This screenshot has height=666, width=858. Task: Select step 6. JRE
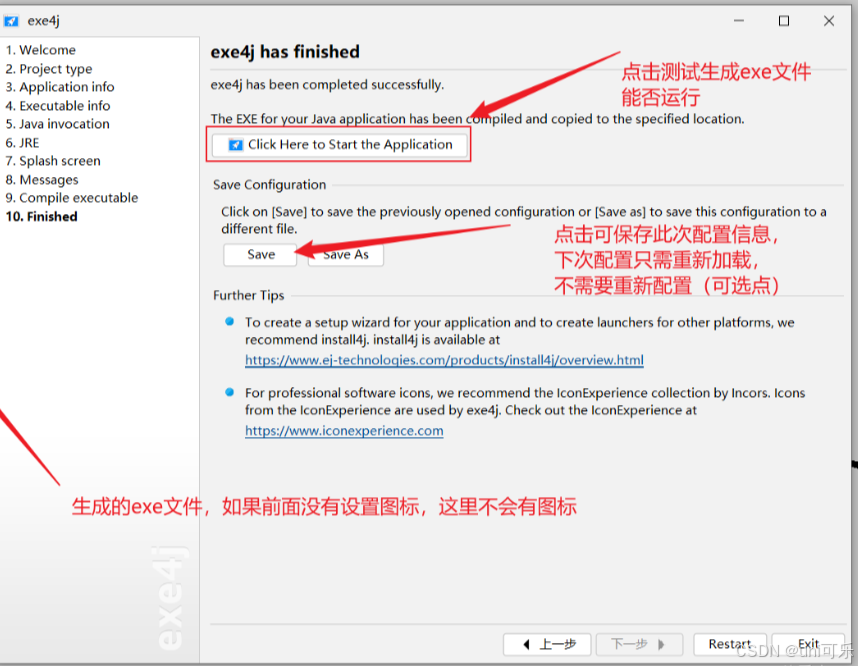[22, 143]
